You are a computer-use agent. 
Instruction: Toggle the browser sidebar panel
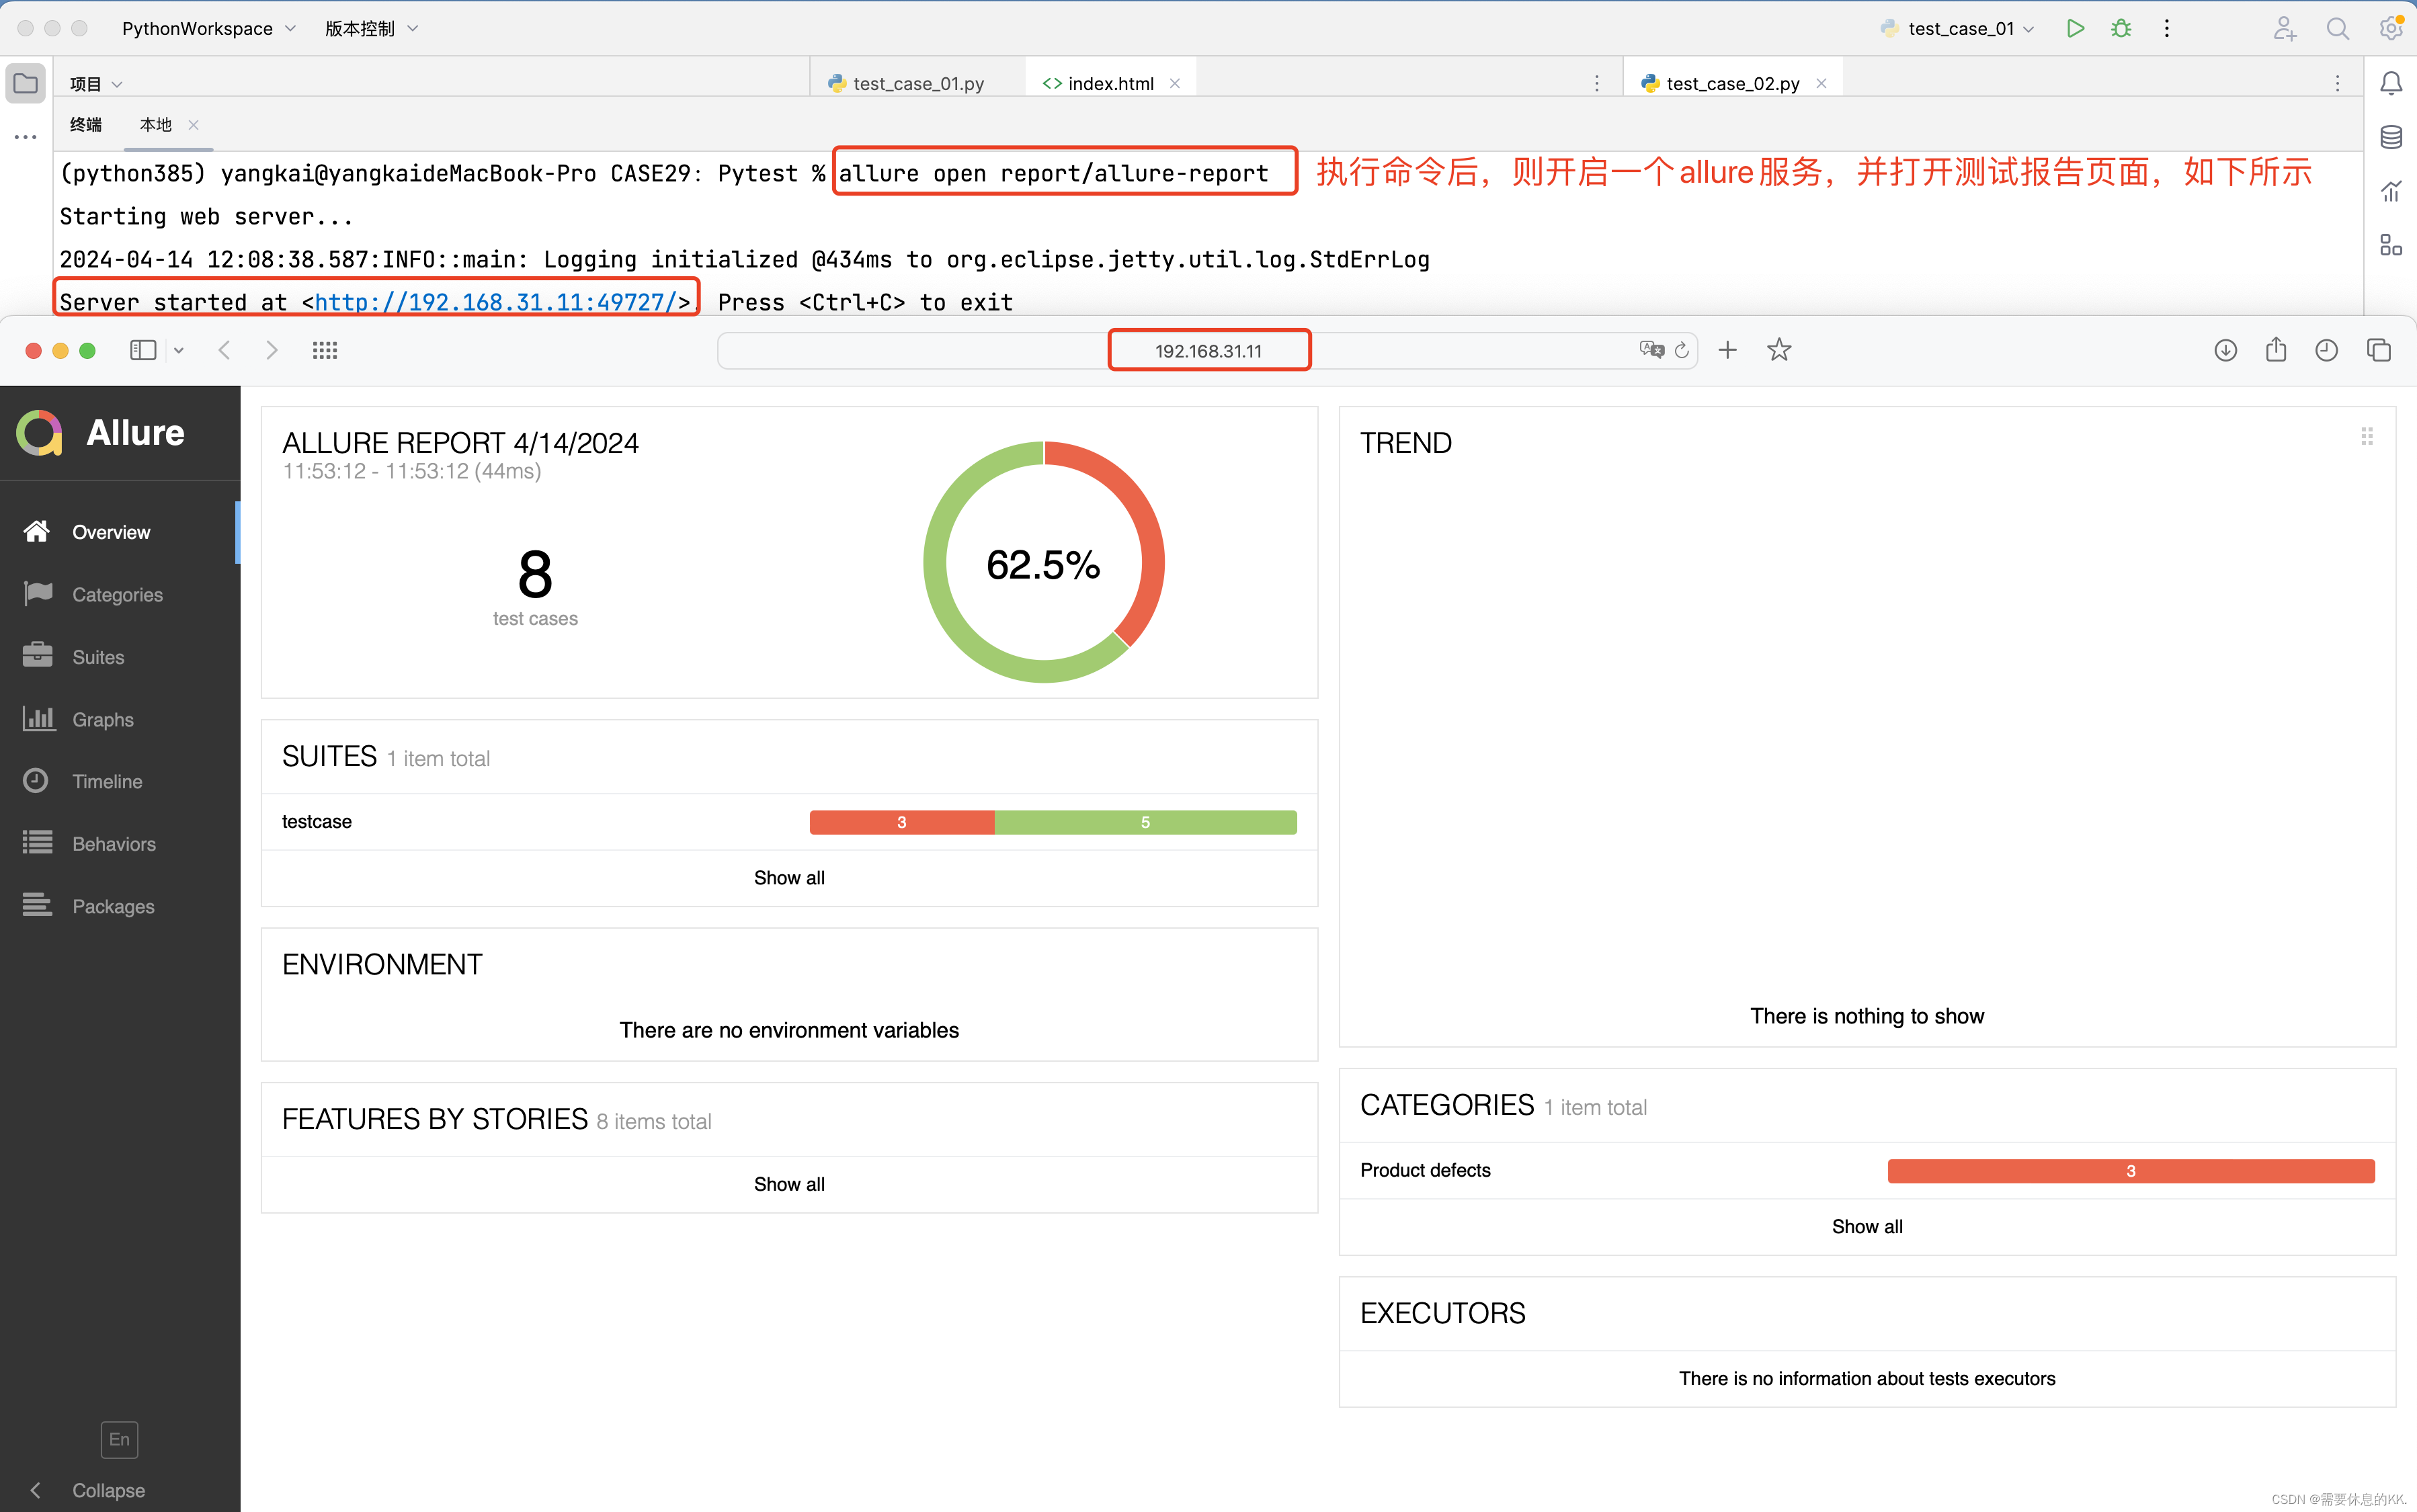click(143, 350)
